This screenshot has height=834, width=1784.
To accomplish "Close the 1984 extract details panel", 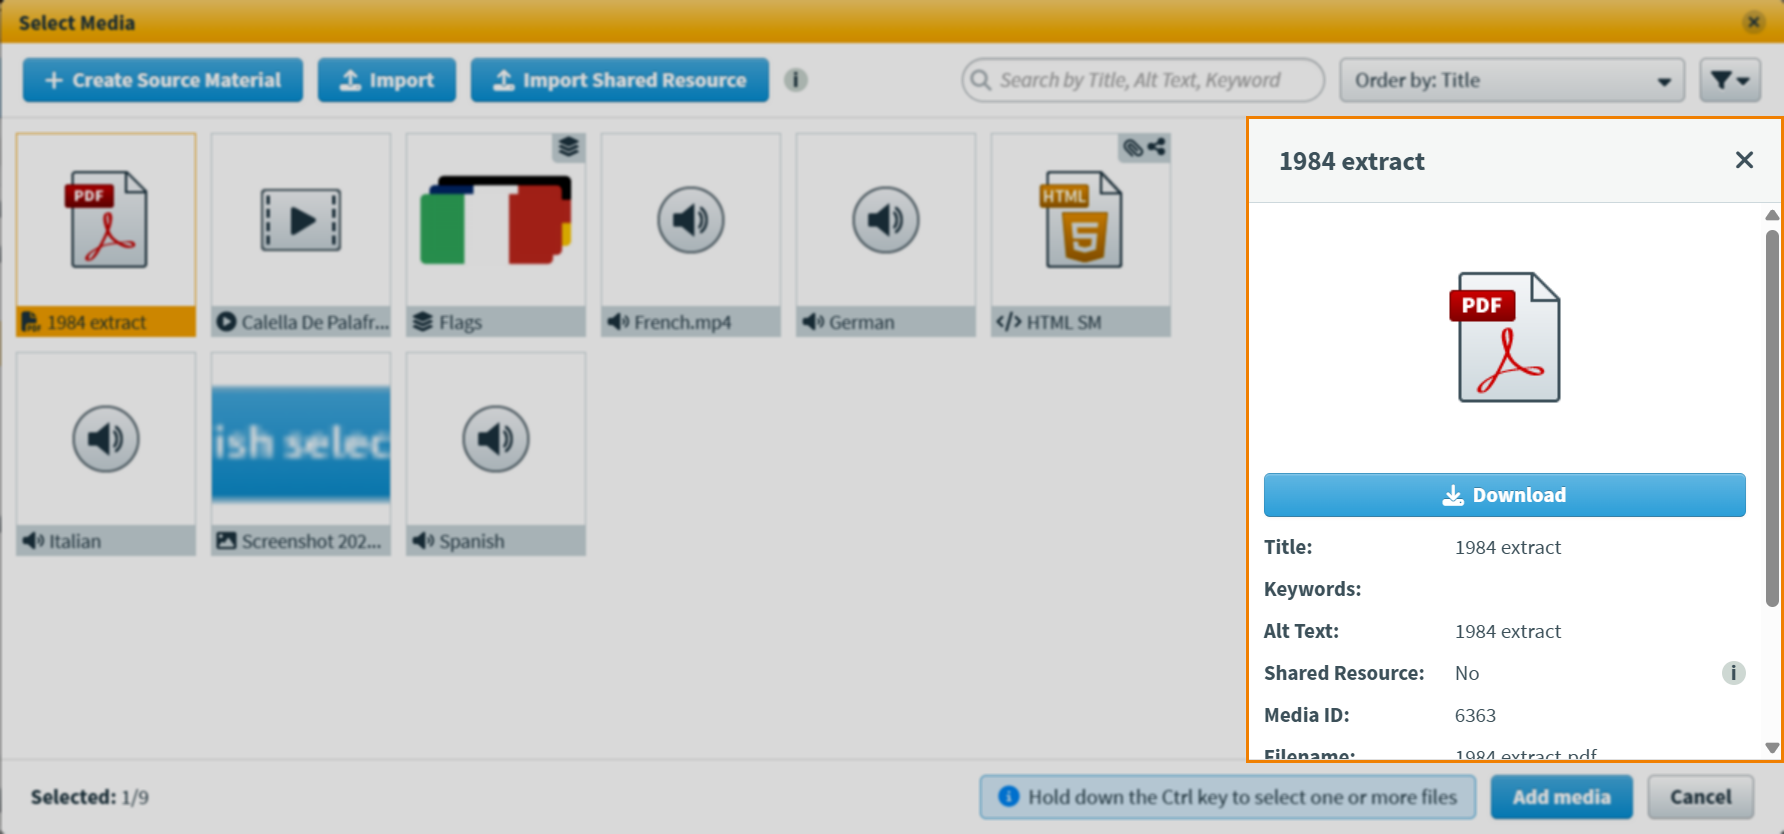I will point(1744,160).
